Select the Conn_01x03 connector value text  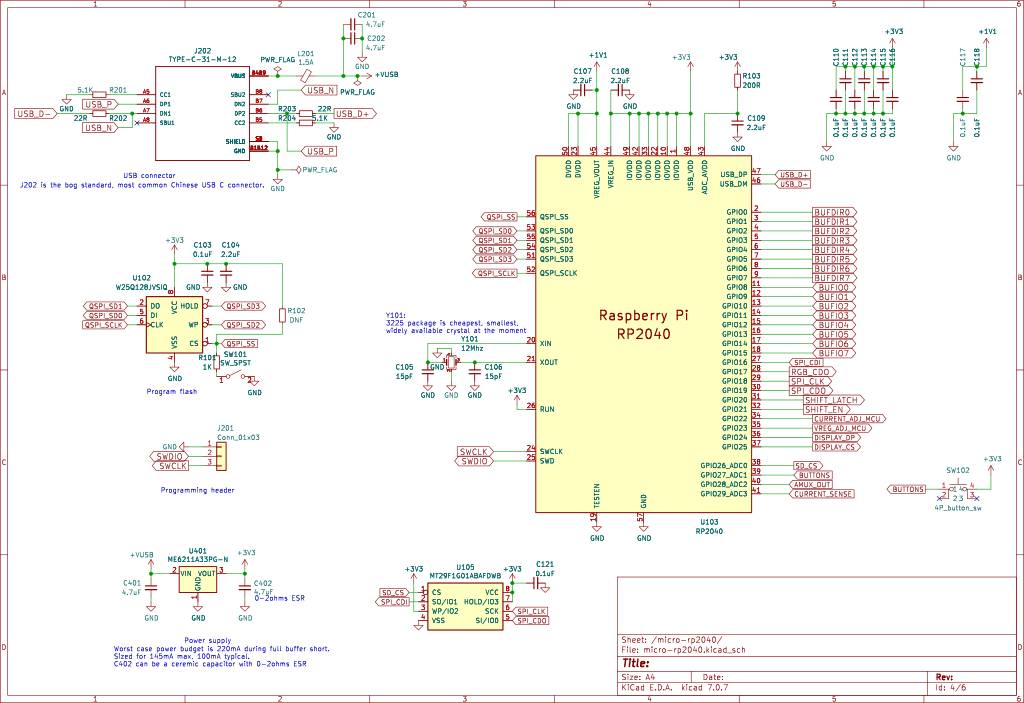pyautogui.click(x=238, y=437)
